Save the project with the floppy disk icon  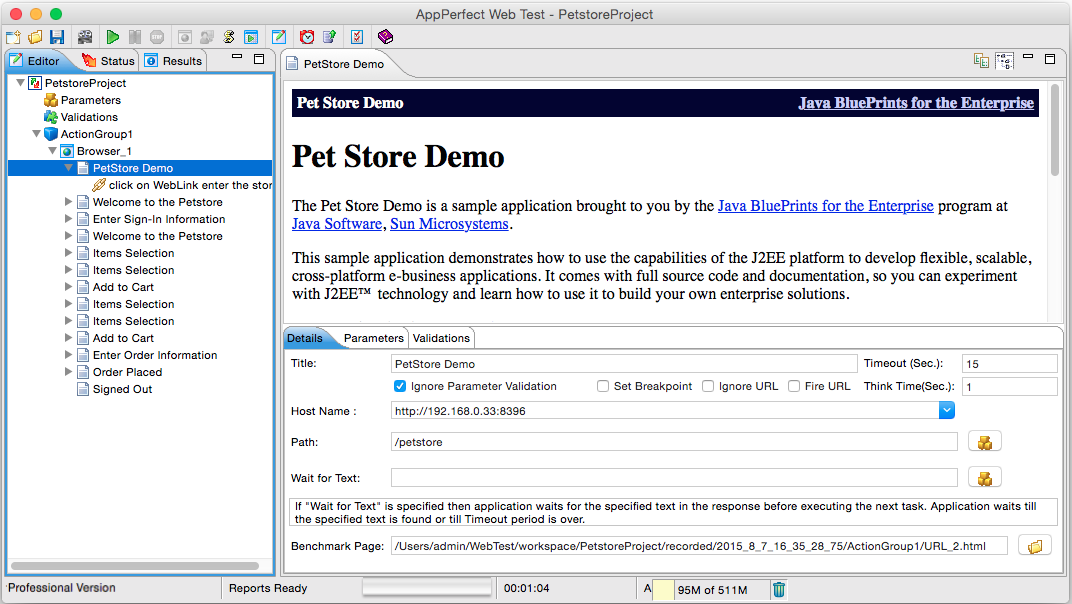point(57,37)
